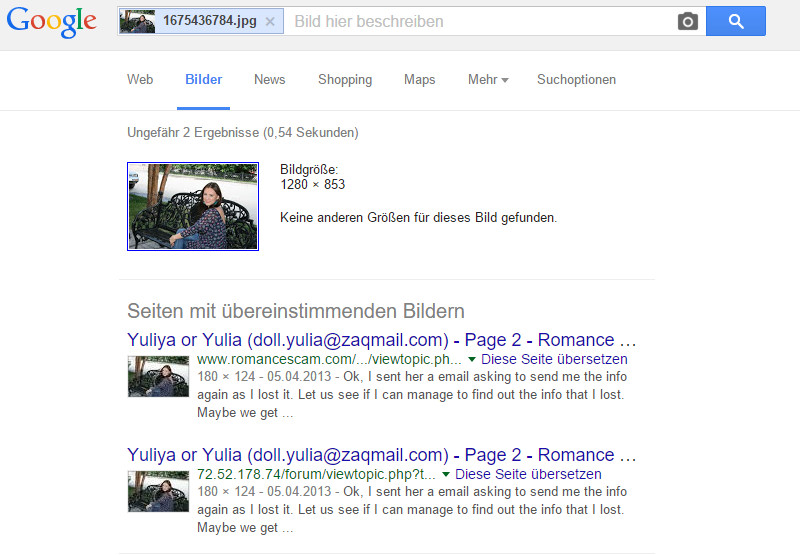This screenshot has height=555, width=800.
Task: Open first 'Yuliya or Yulia' result title link
Action: (x=381, y=340)
